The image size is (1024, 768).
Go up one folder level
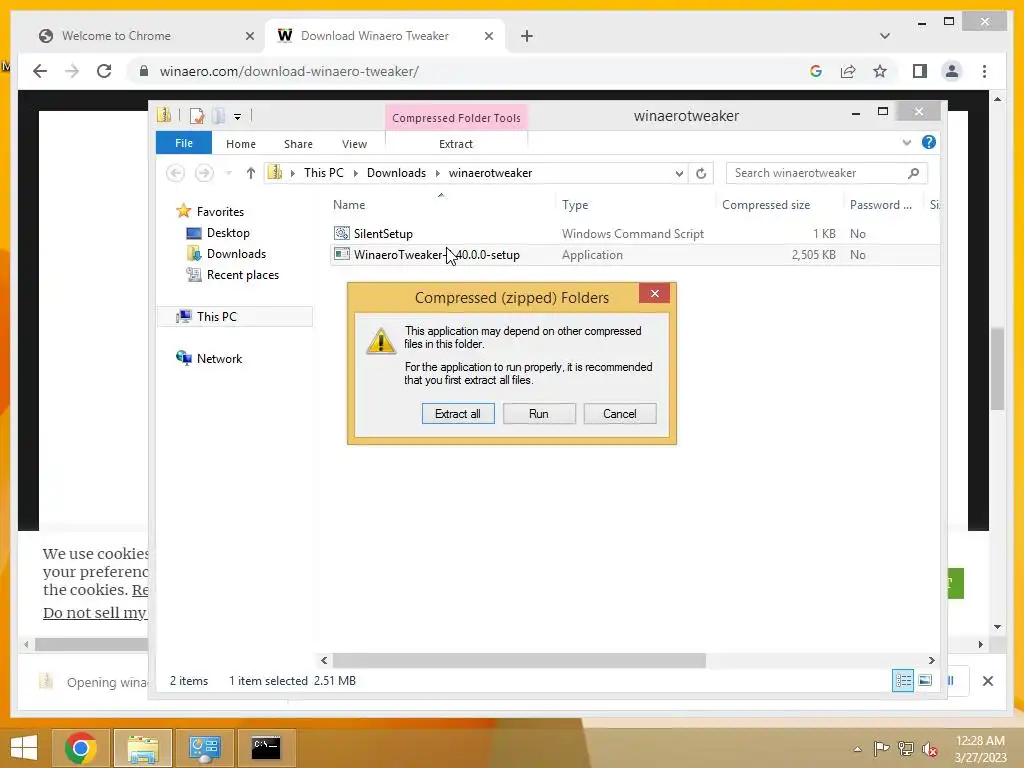(x=251, y=173)
